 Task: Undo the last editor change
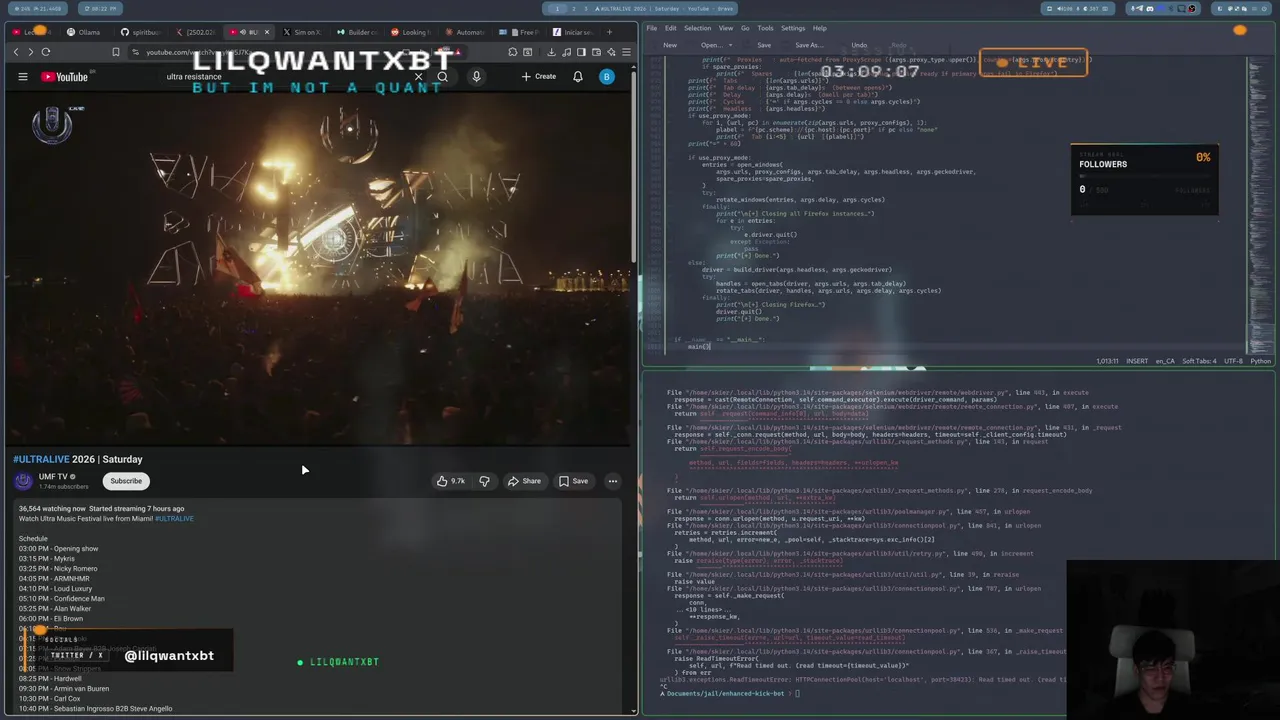(x=859, y=45)
